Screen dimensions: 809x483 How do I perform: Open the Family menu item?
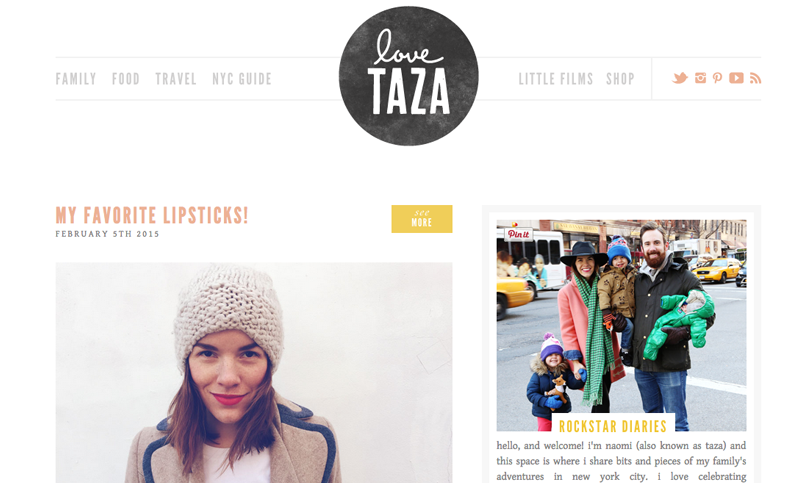pos(76,79)
